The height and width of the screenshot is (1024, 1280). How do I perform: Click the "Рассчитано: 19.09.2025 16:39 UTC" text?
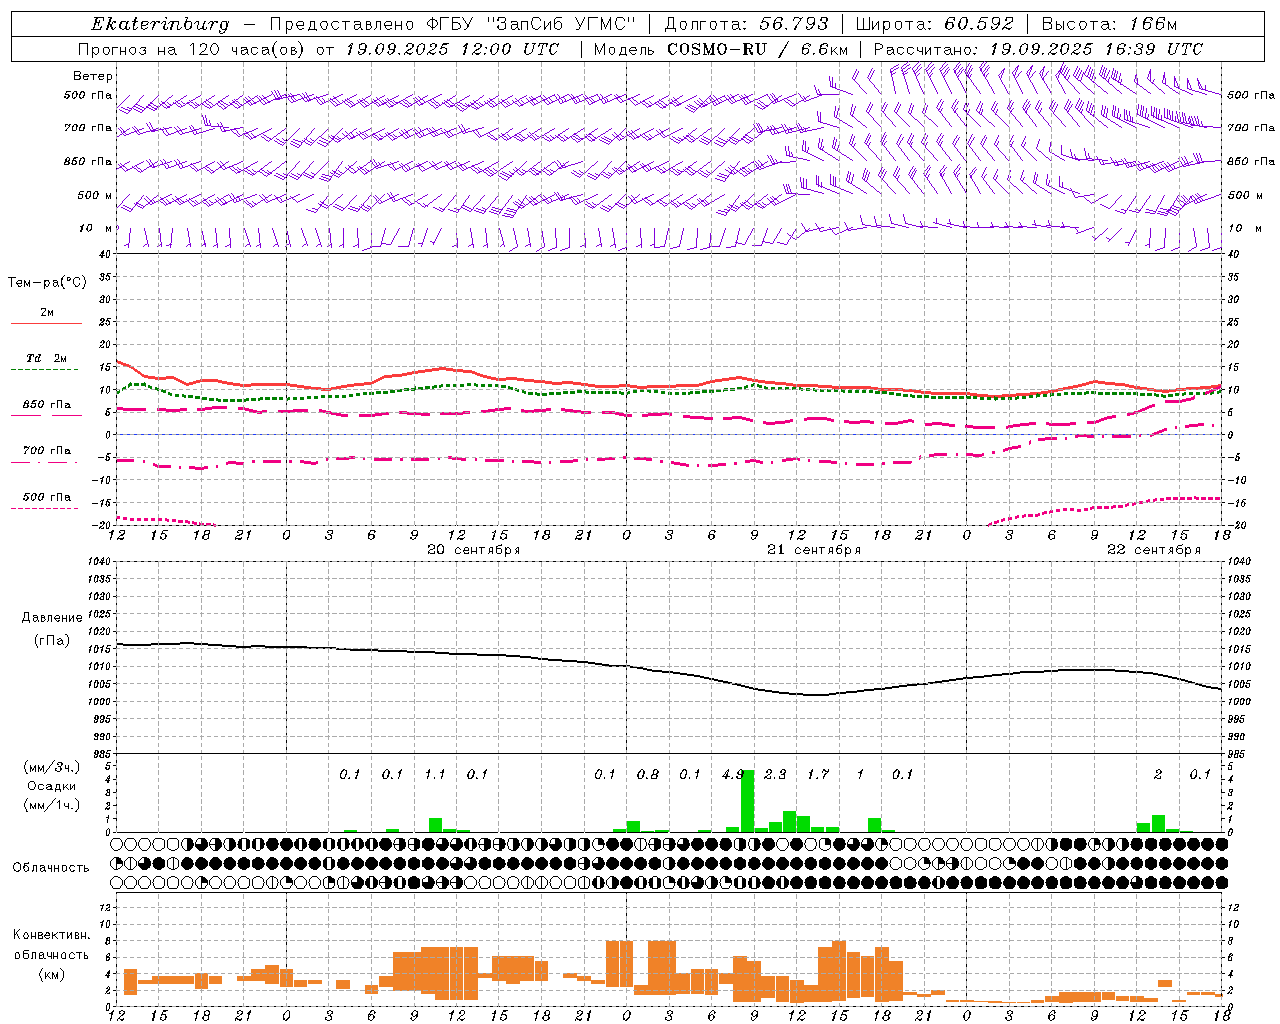click(1038, 49)
